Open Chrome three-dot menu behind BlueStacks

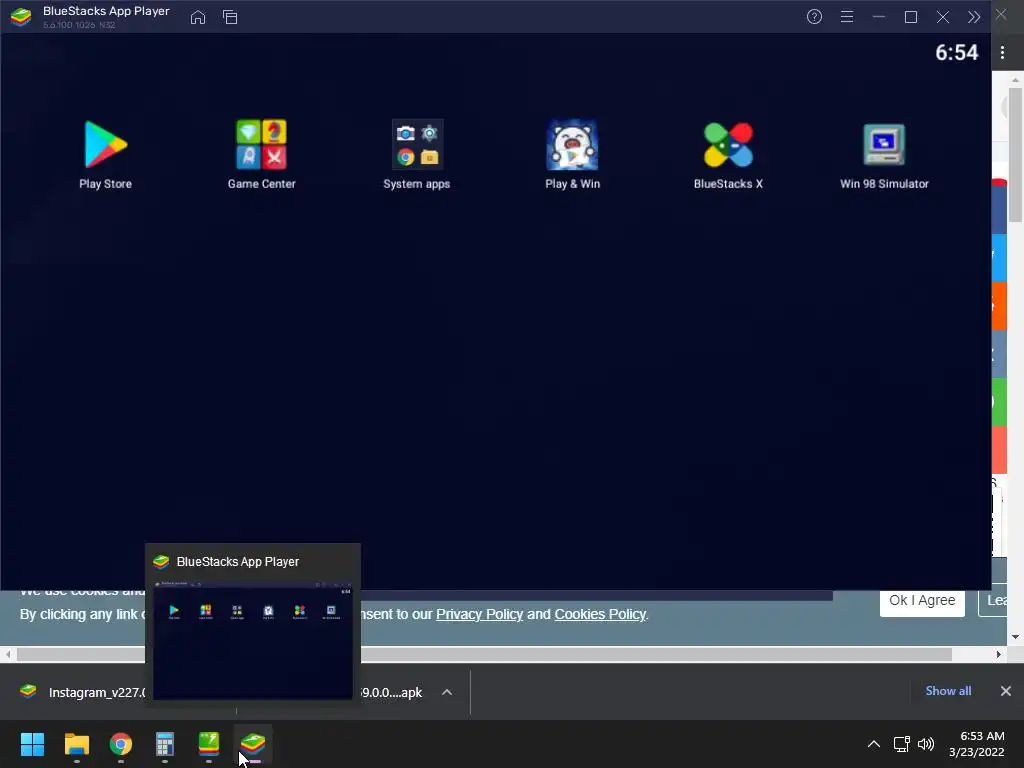click(1002, 52)
